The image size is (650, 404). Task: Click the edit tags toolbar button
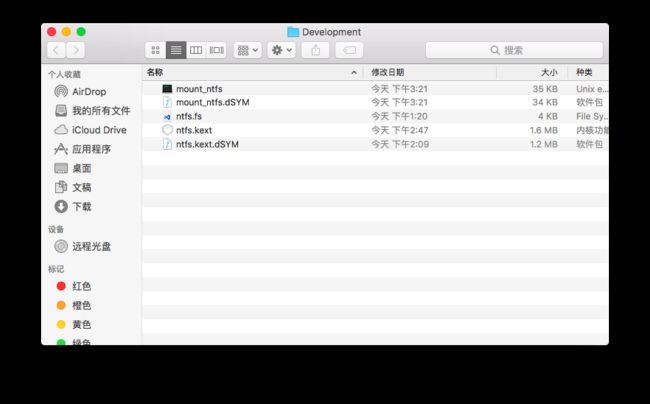tap(349, 50)
